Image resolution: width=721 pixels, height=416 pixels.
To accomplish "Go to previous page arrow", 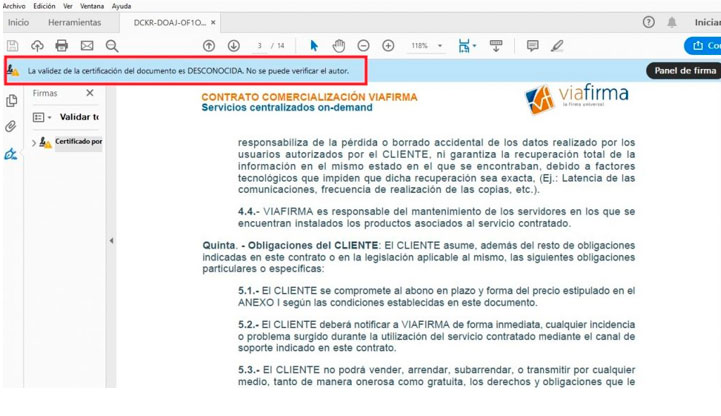I will [x=209, y=46].
